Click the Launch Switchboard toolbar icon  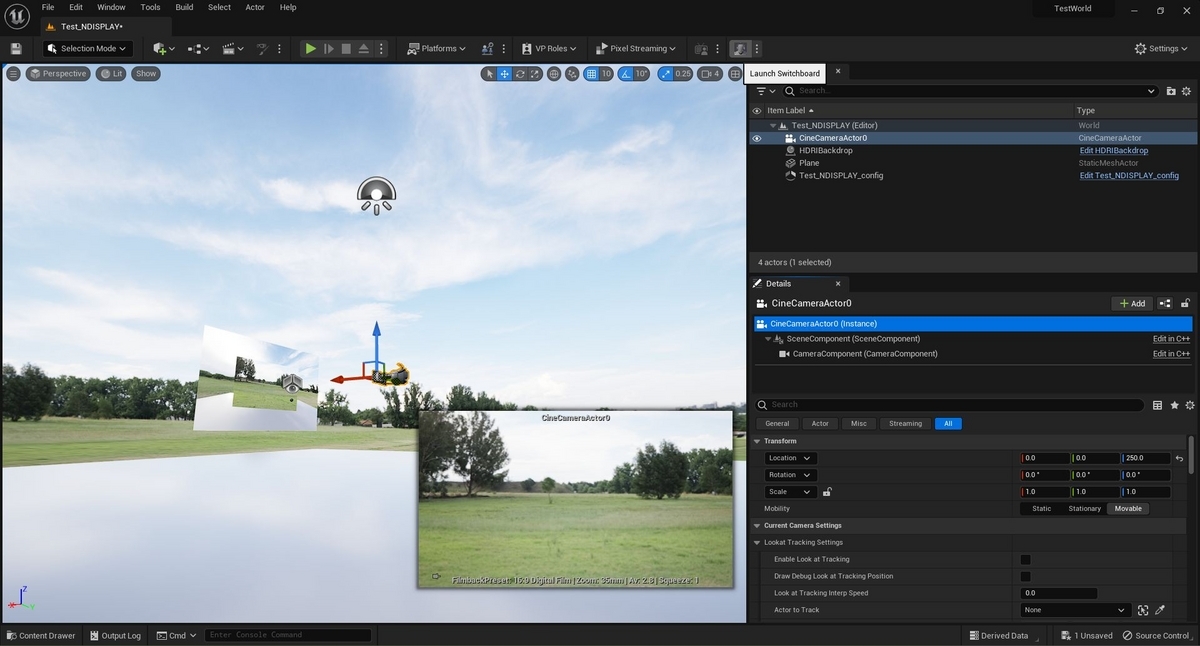click(740, 48)
